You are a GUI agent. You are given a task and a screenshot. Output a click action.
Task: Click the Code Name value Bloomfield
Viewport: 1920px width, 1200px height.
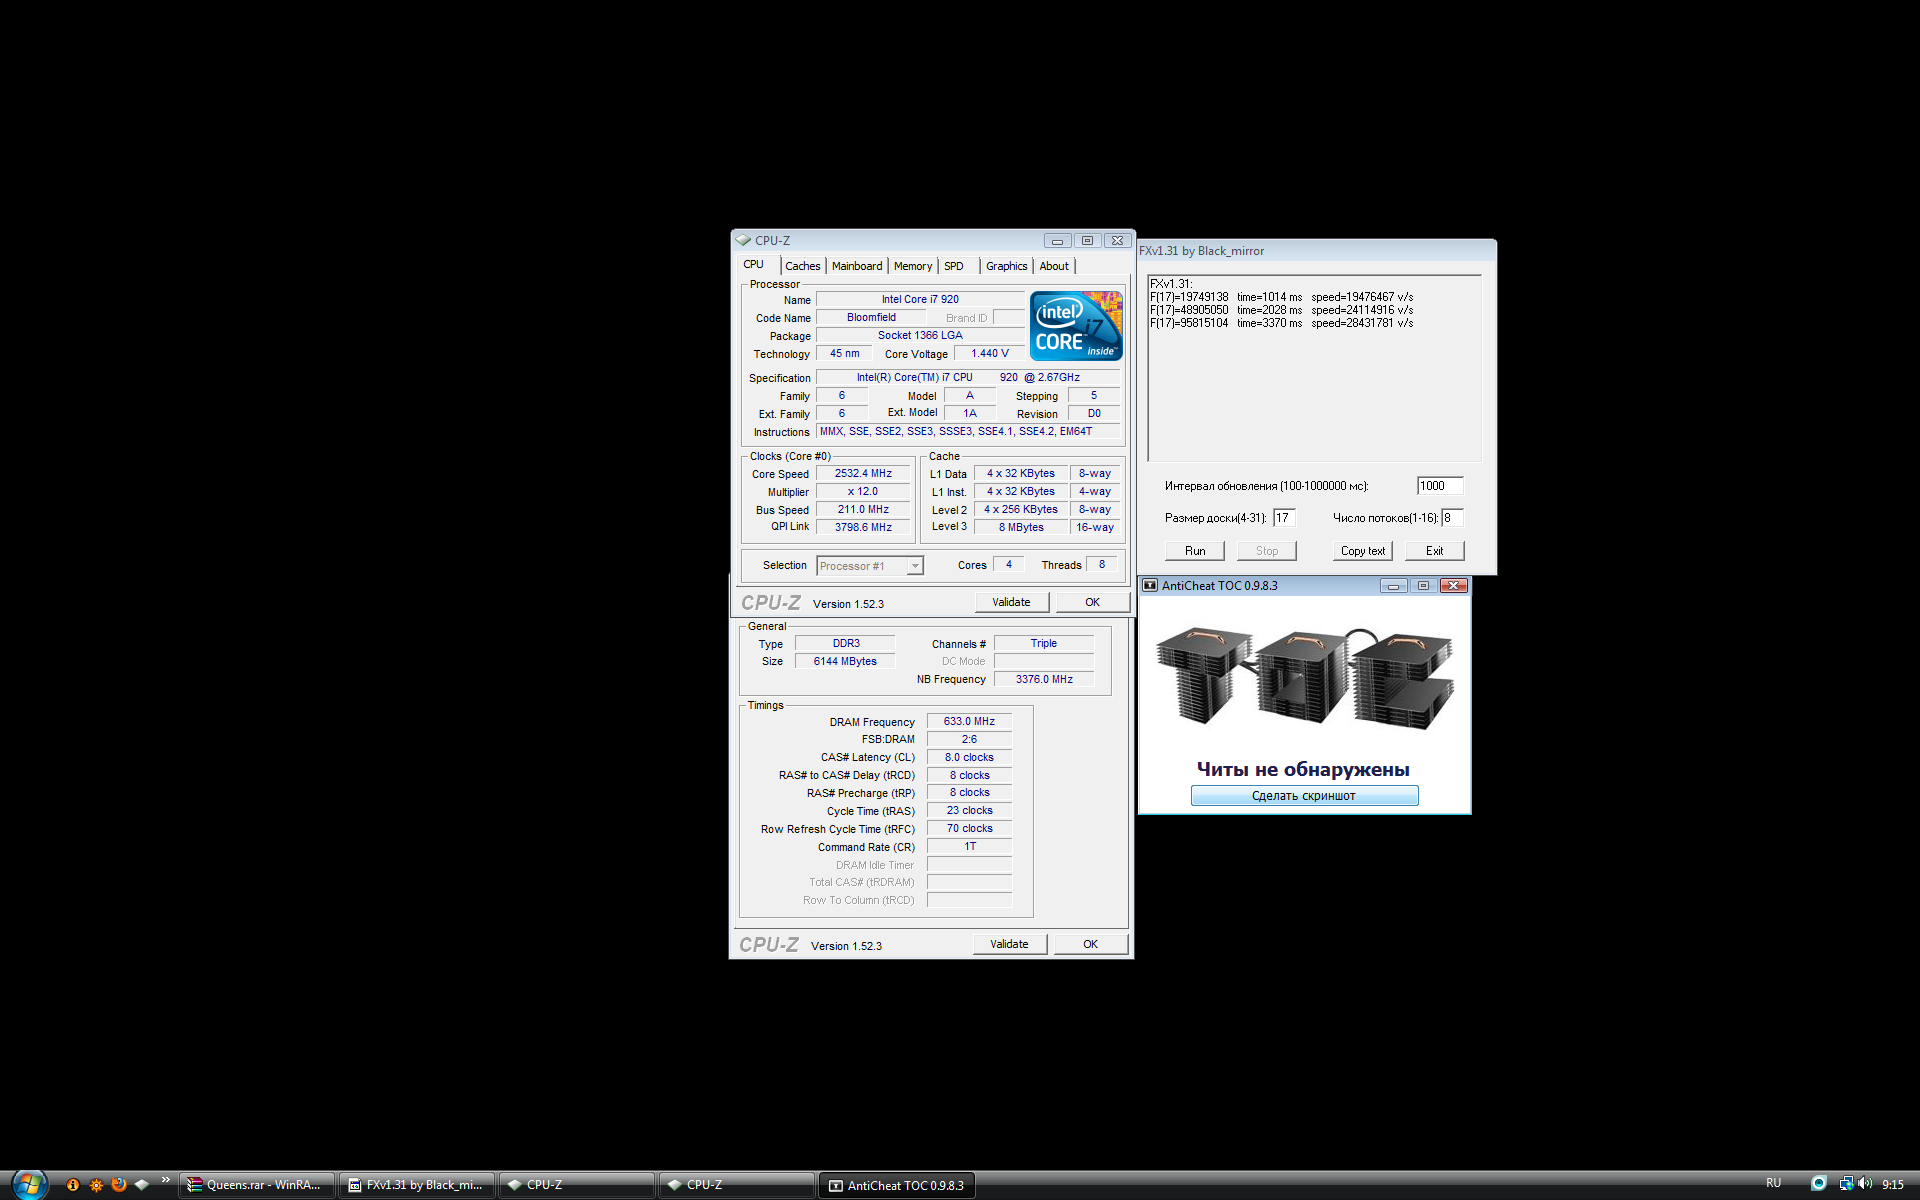click(871, 318)
